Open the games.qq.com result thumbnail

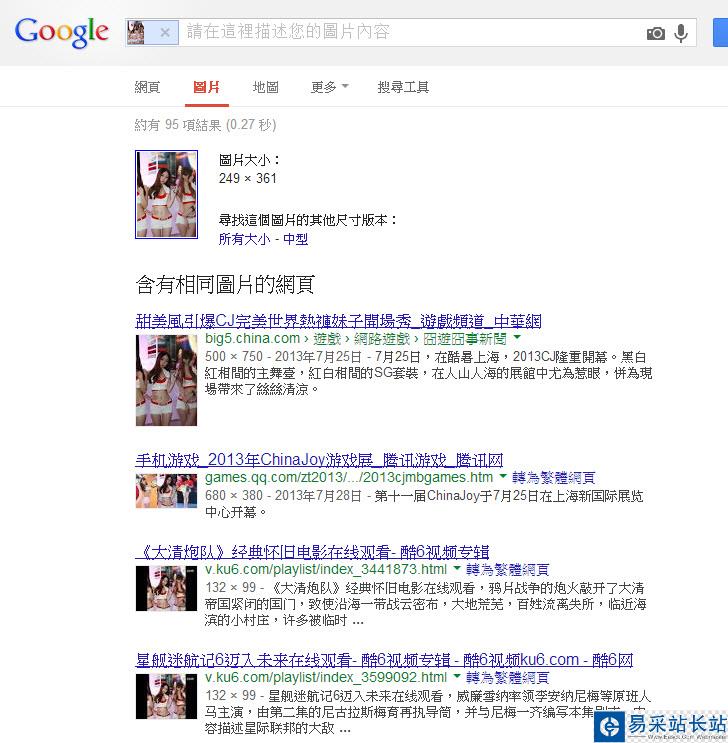[x=166, y=491]
